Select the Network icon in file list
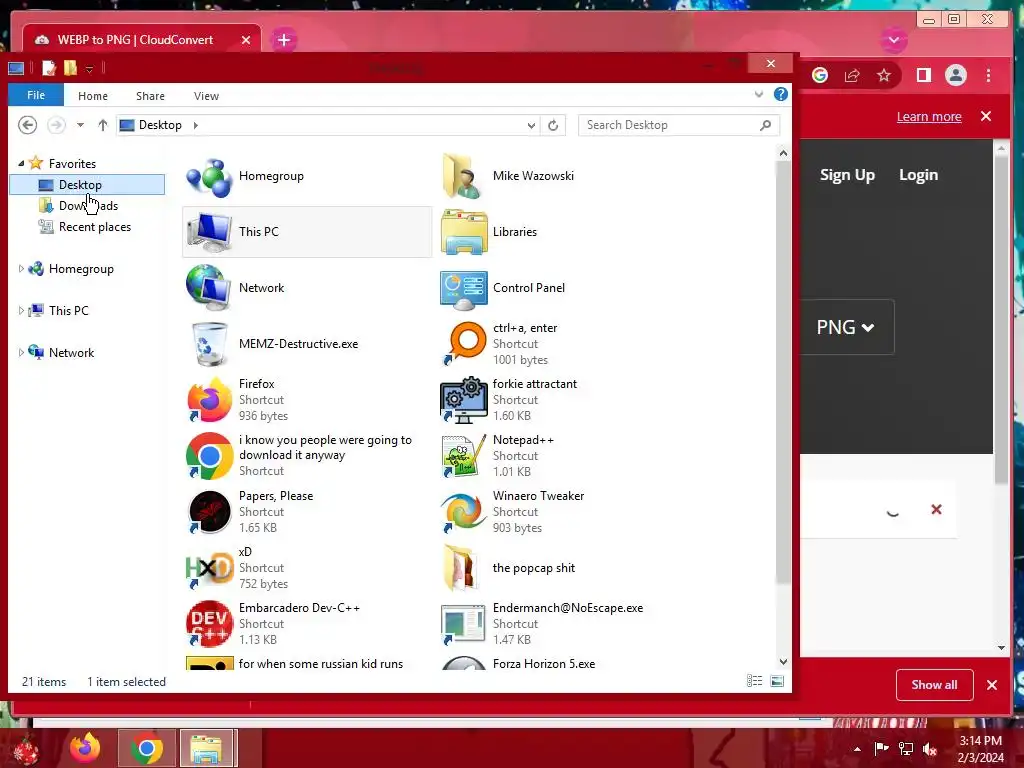Screen dimensions: 1024x768 click(x=209, y=288)
